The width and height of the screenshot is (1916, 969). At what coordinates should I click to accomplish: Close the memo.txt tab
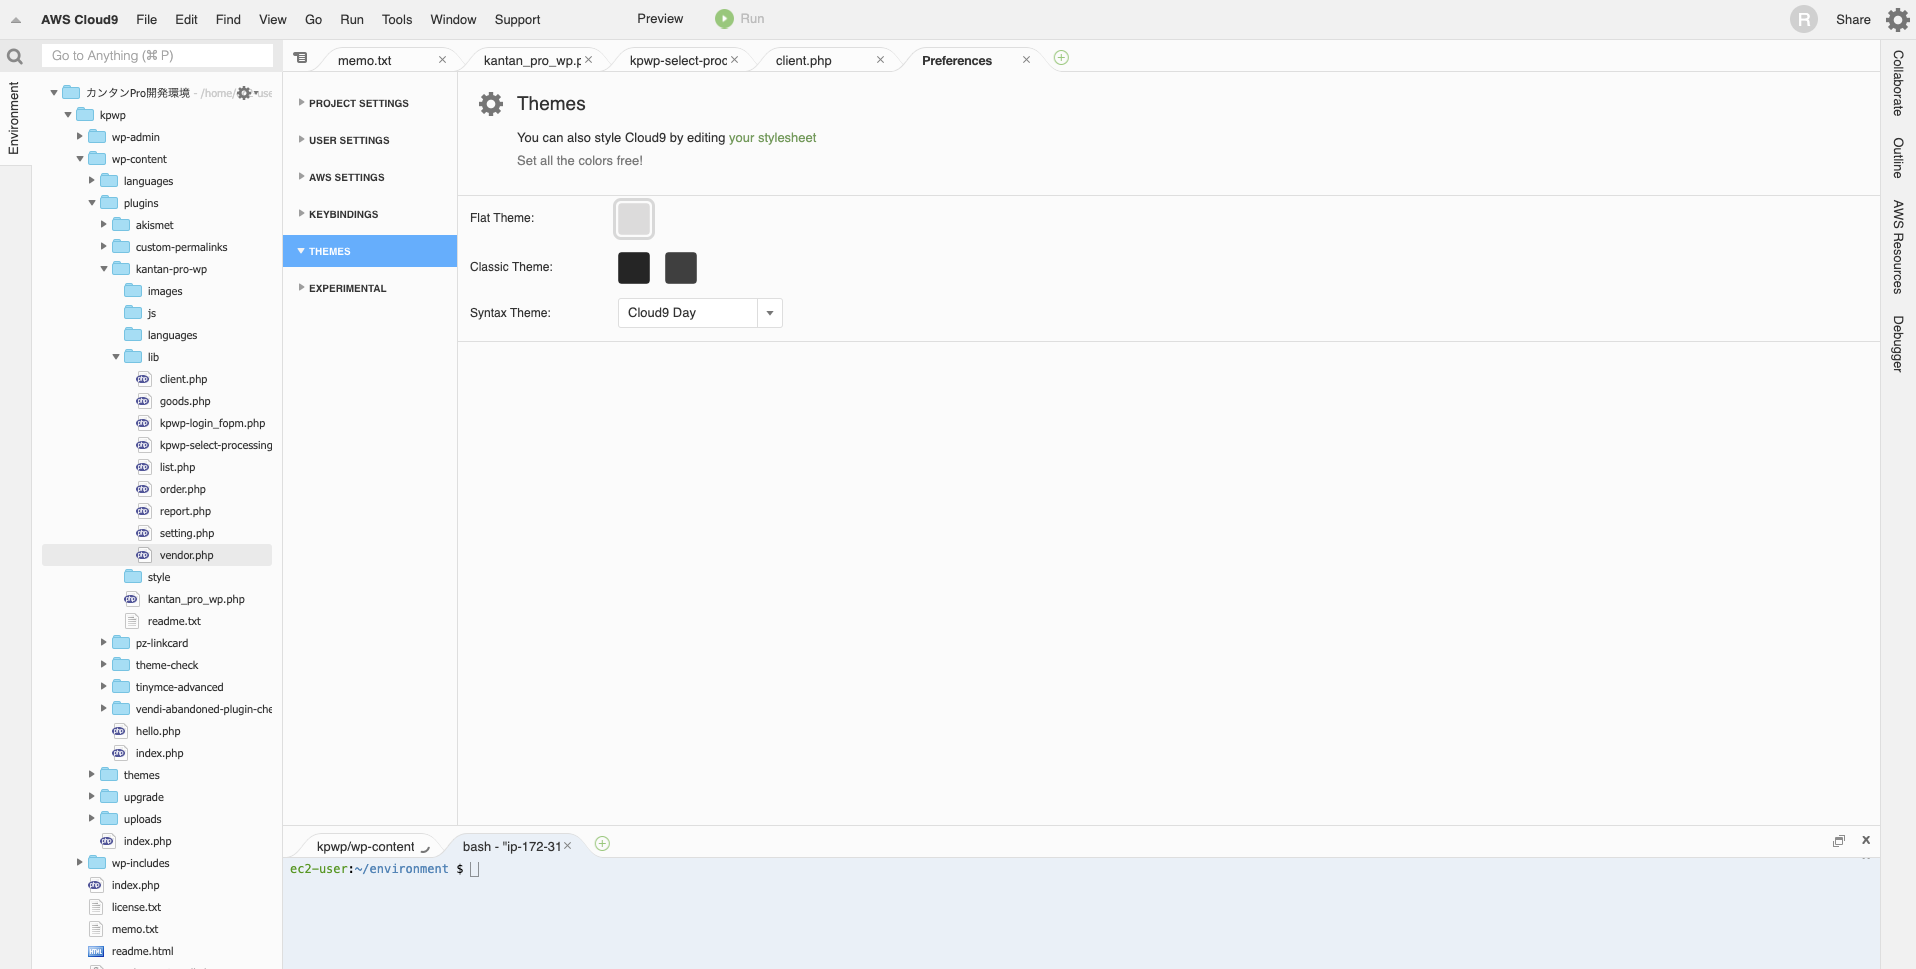pos(442,60)
